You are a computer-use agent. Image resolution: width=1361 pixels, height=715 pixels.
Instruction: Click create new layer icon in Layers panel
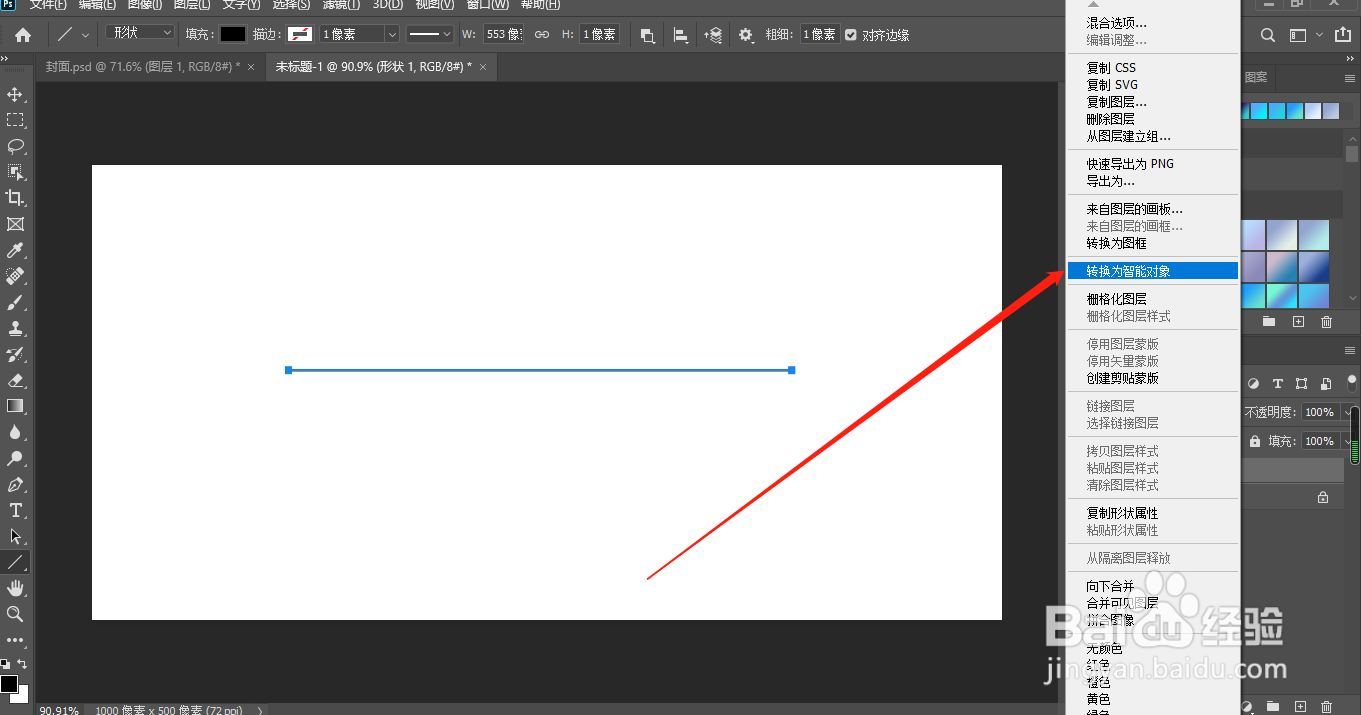1300,707
